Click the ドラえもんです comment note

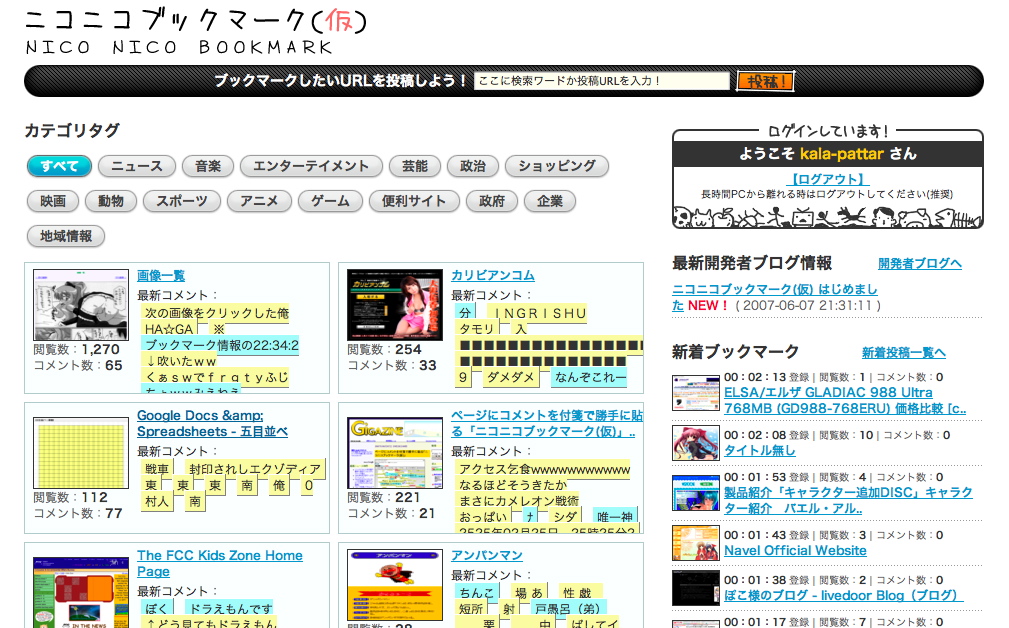click(x=230, y=609)
